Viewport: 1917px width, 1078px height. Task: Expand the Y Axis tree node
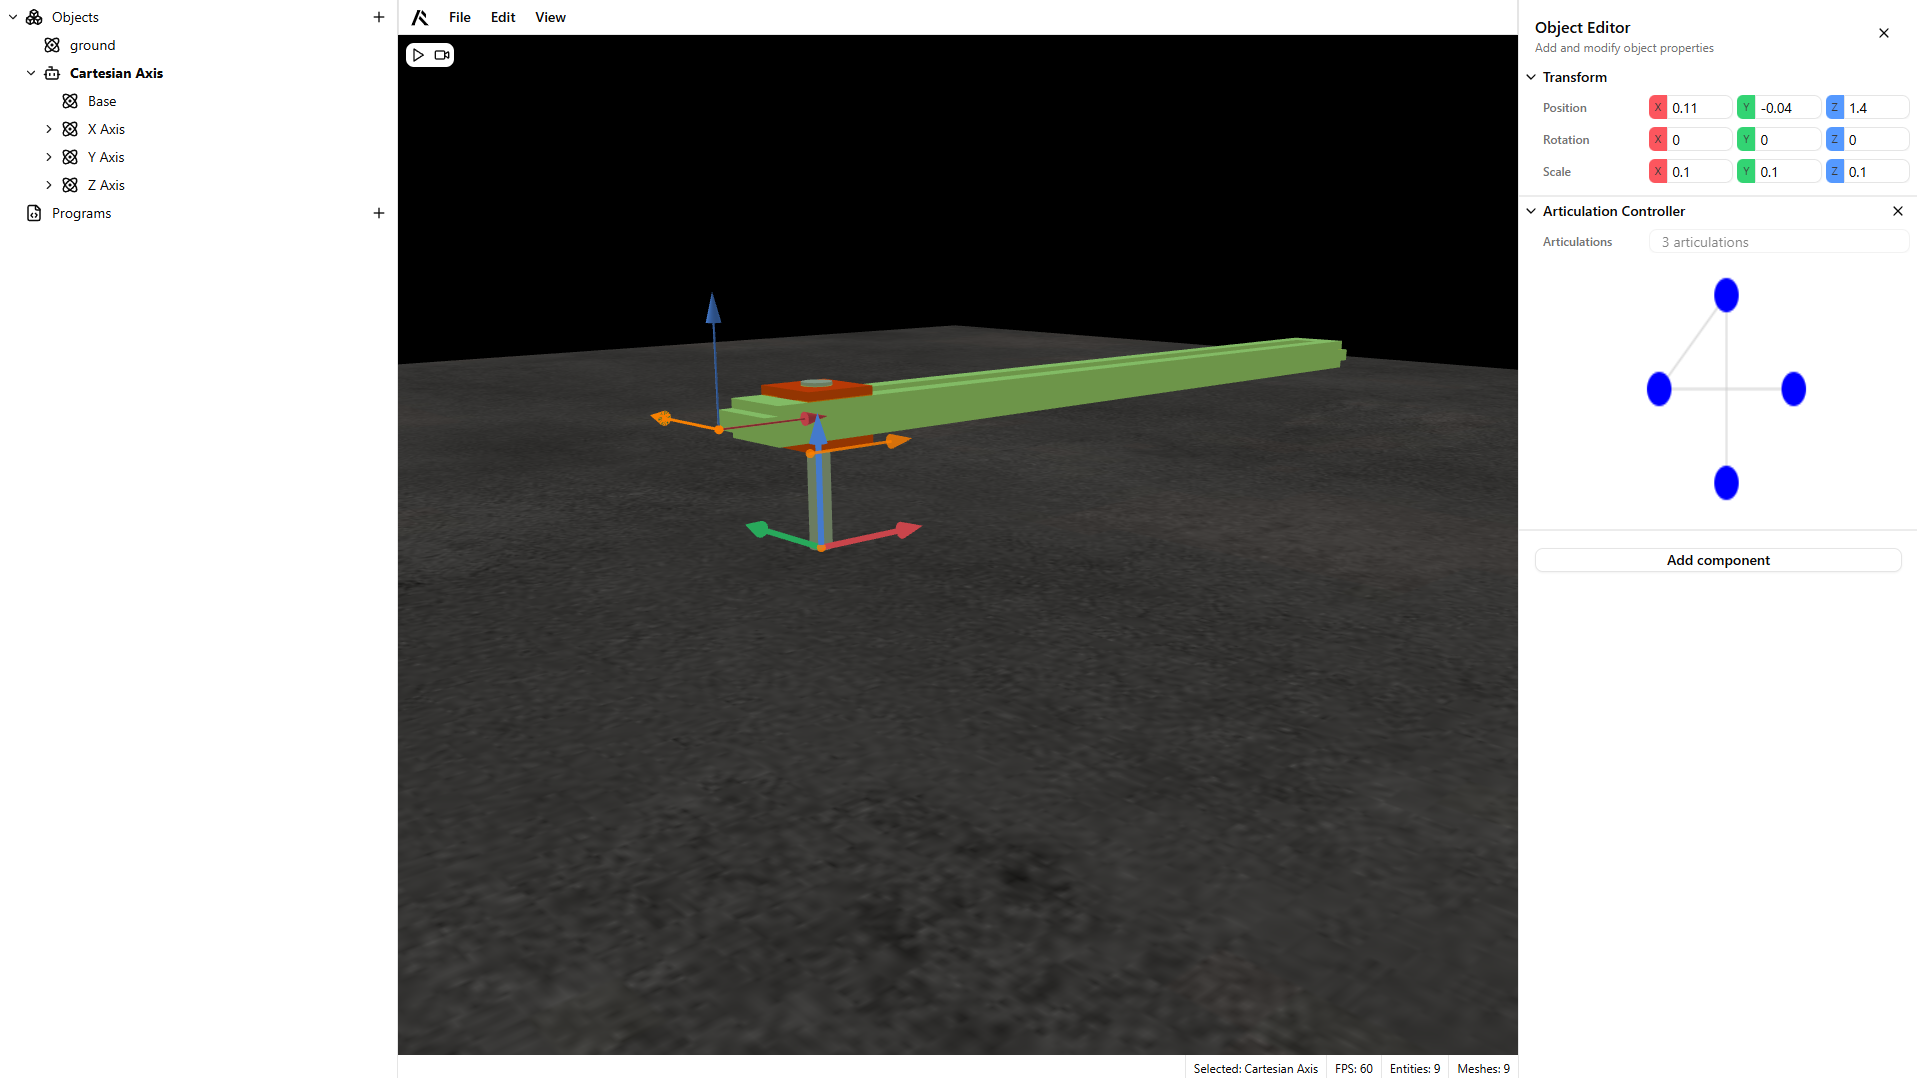click(x=49, y=157)
